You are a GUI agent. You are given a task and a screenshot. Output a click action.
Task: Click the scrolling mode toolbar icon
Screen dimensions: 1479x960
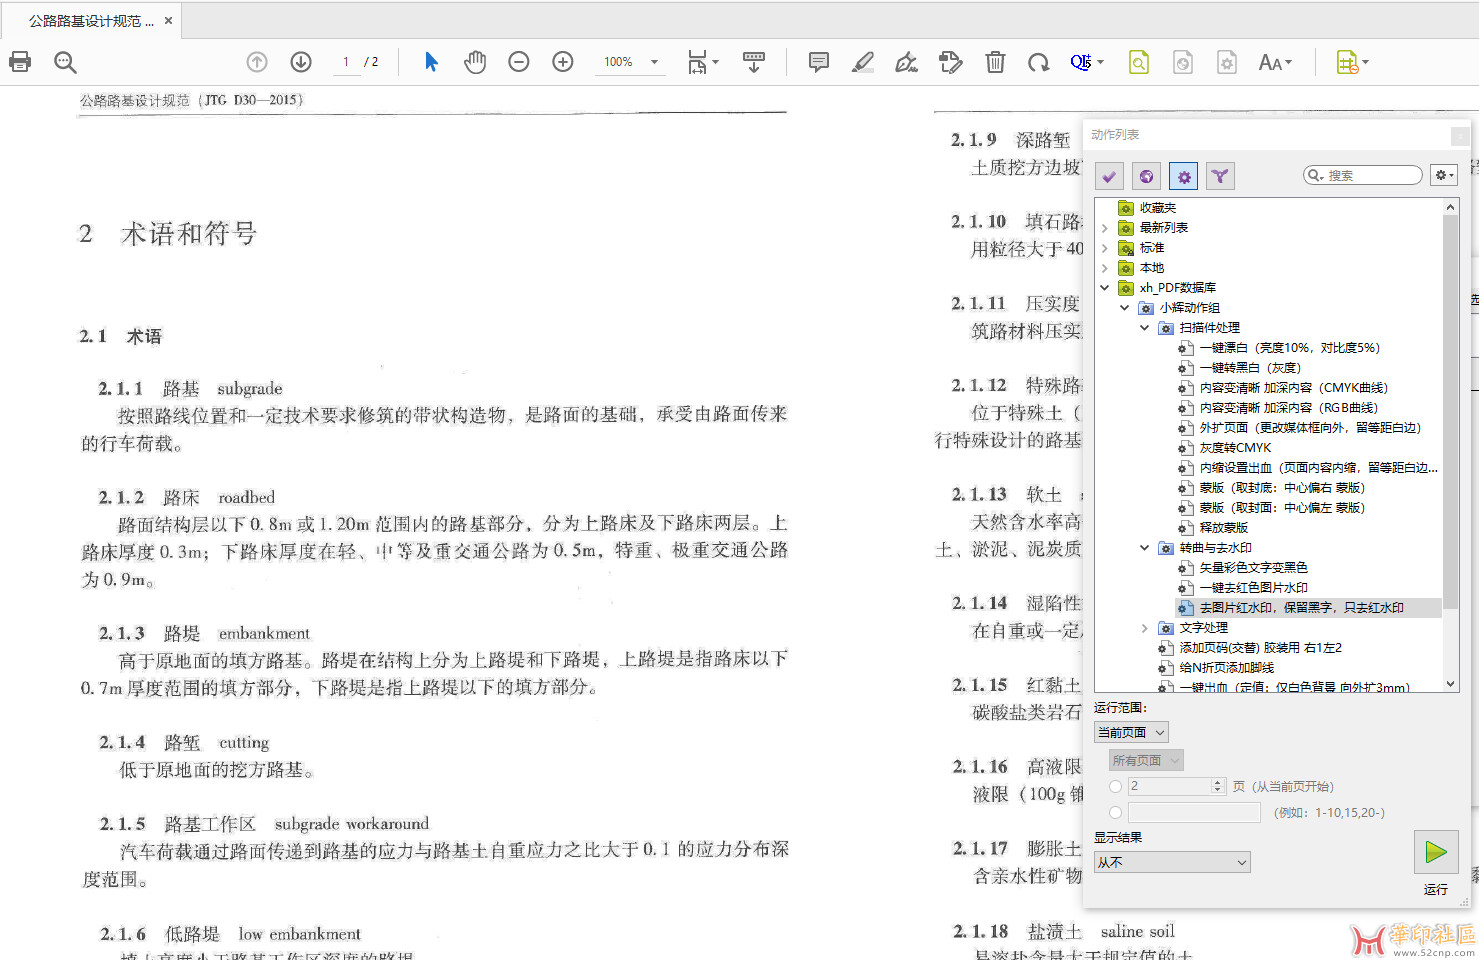click(x=754, y=62)
